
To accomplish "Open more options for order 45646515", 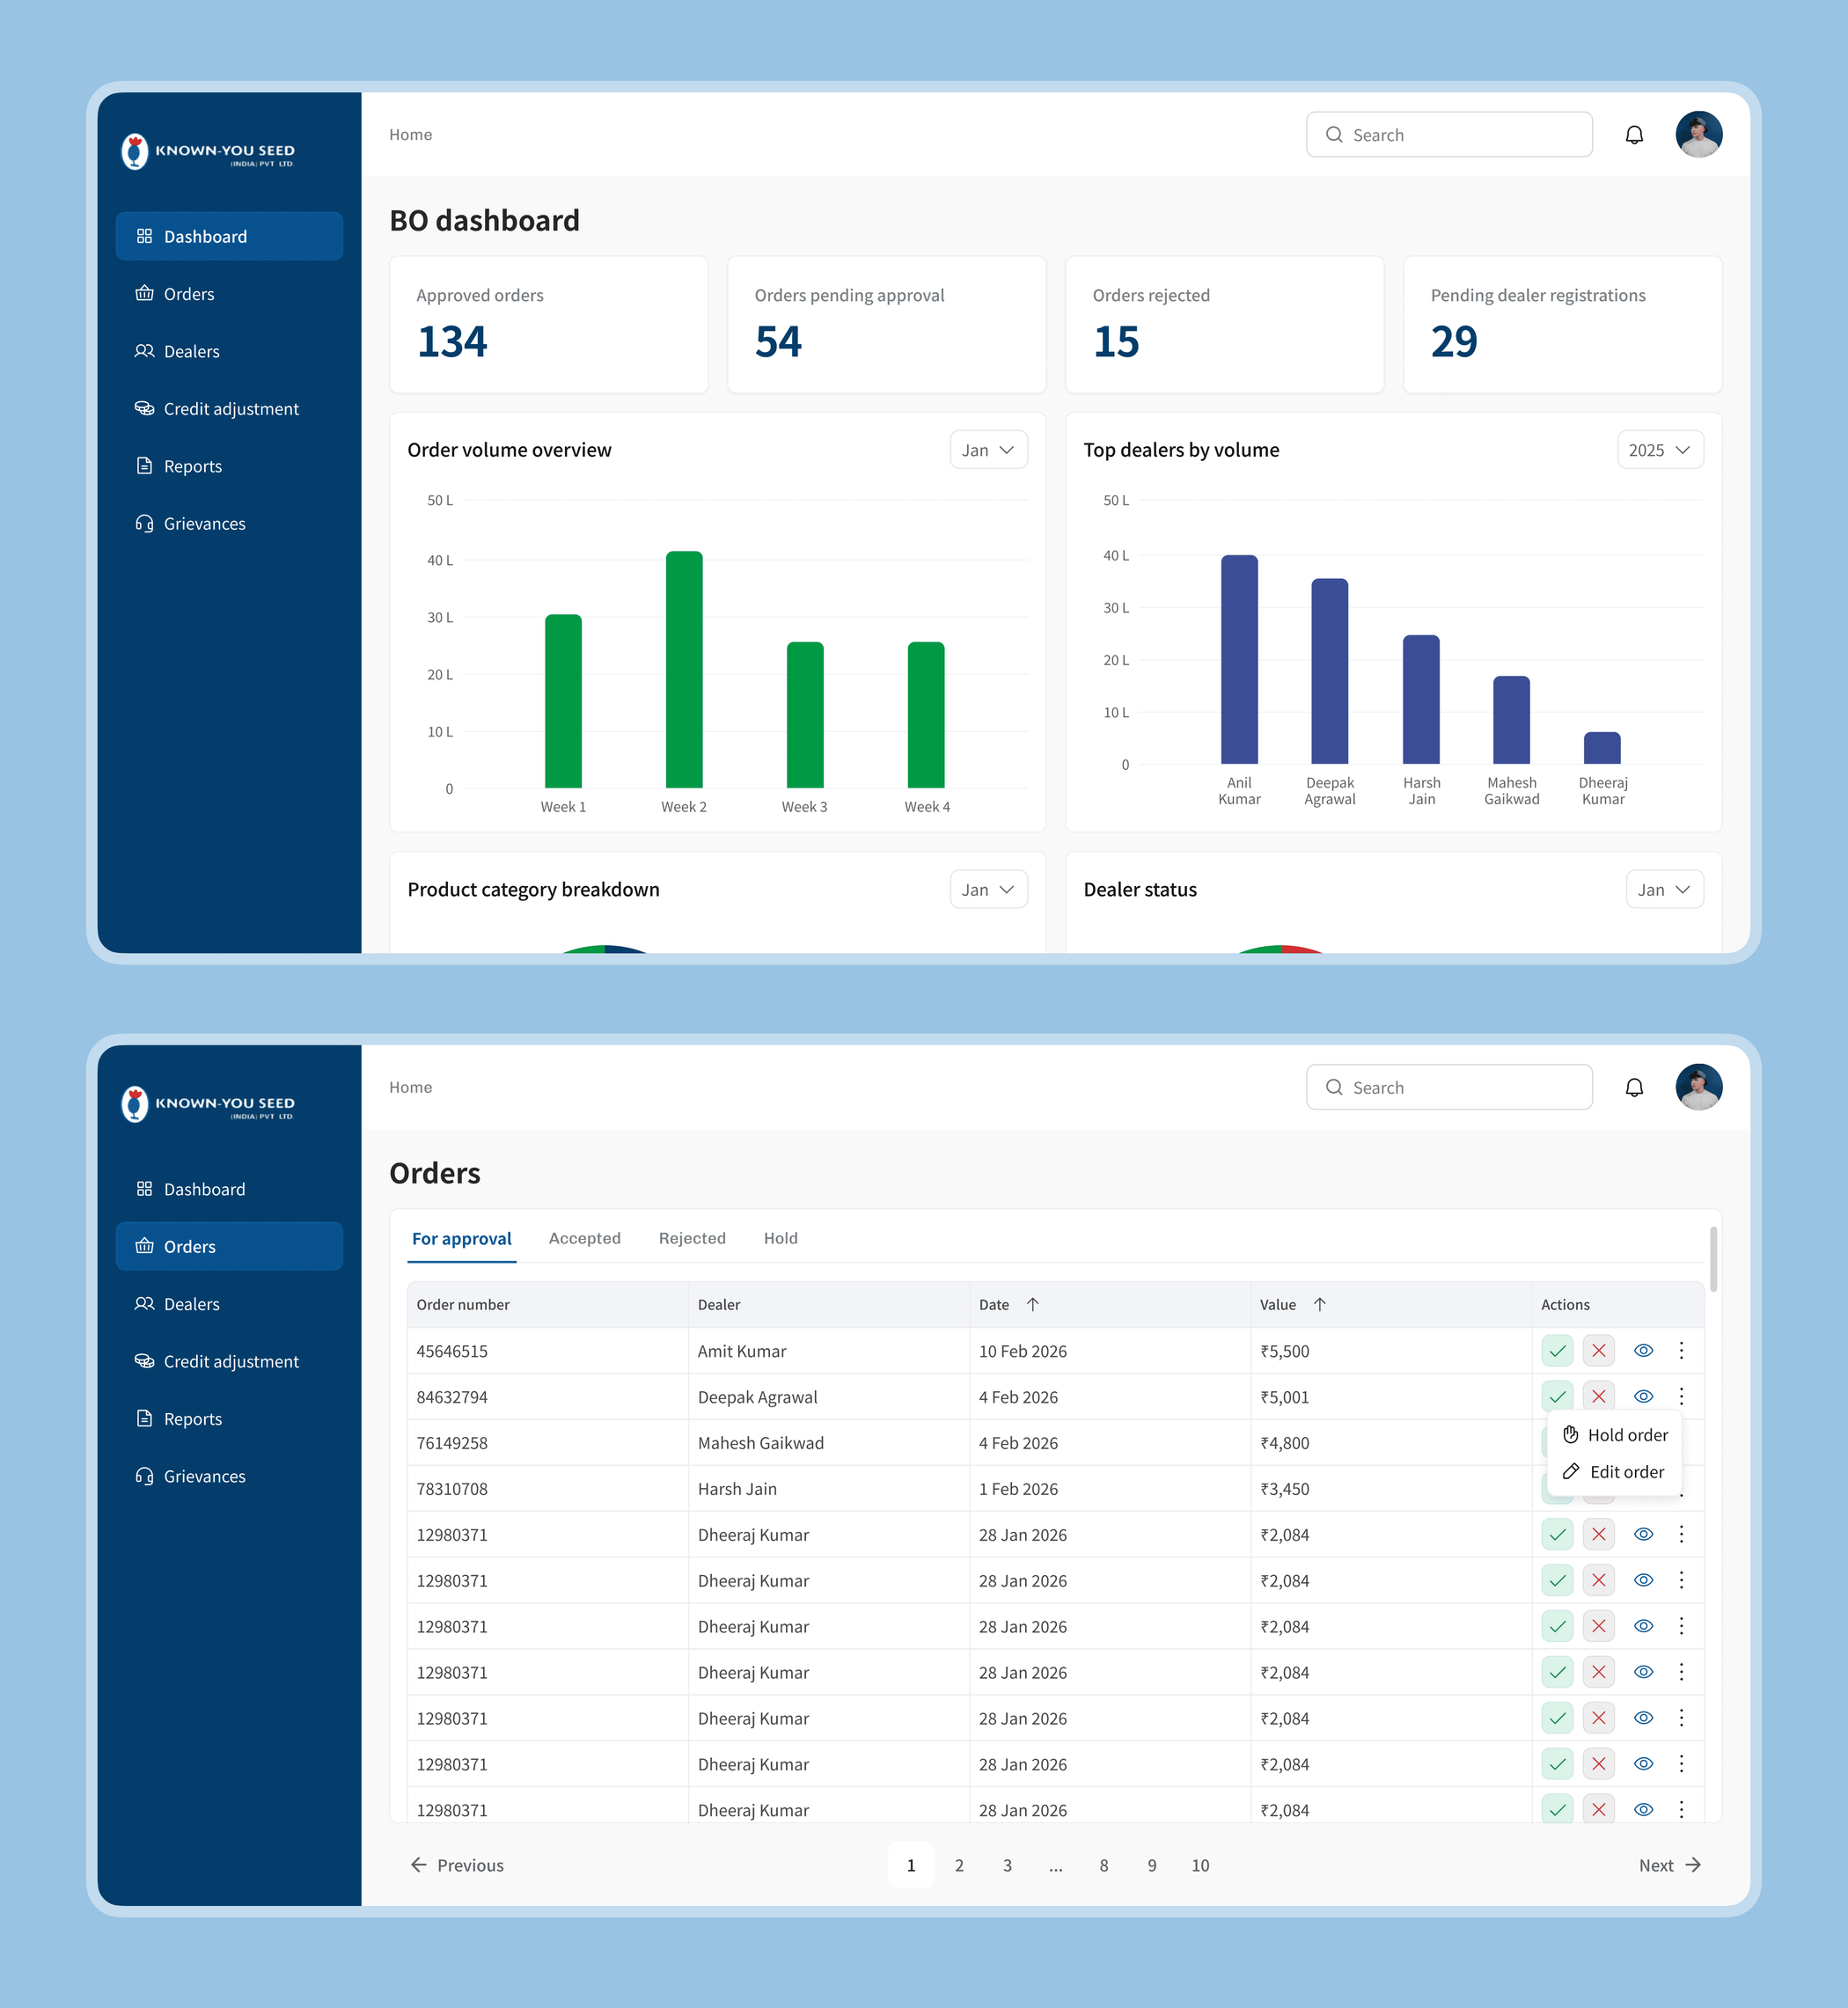I will coord(1681,1351).
